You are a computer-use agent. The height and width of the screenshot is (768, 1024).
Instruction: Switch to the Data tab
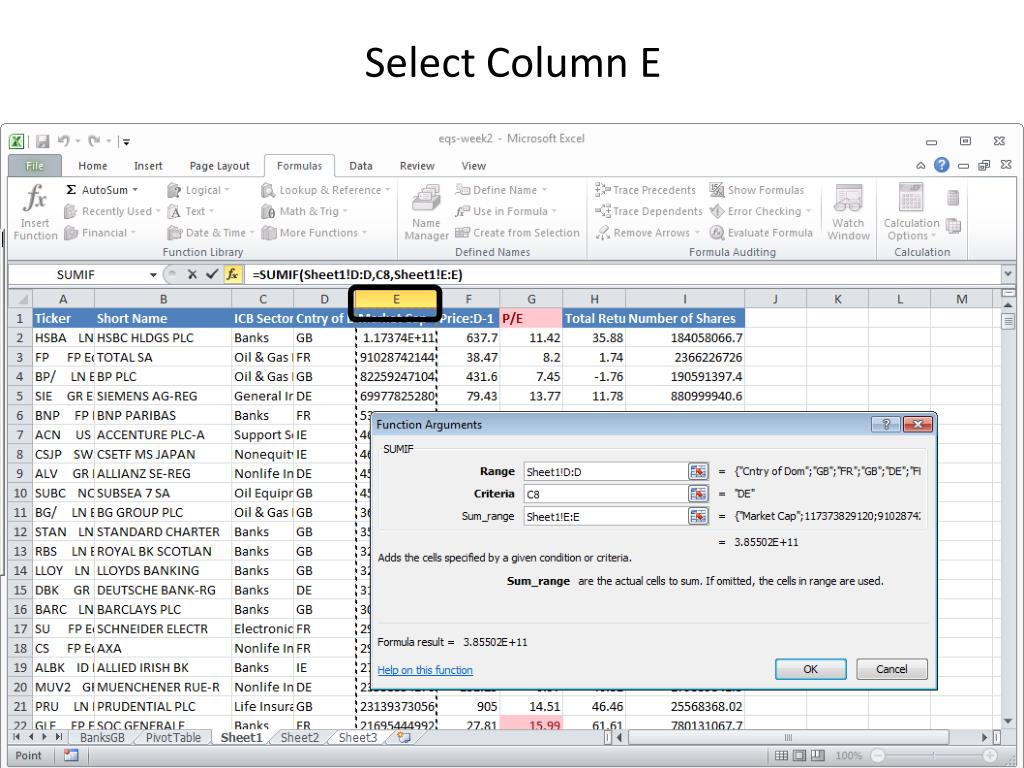[360, 166]
